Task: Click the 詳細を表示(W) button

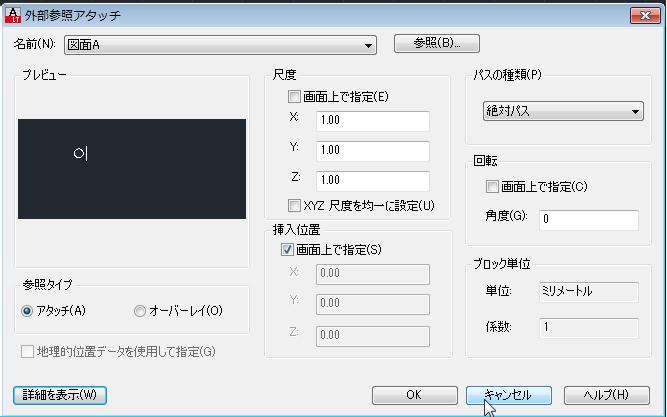Action: [60, 395]
